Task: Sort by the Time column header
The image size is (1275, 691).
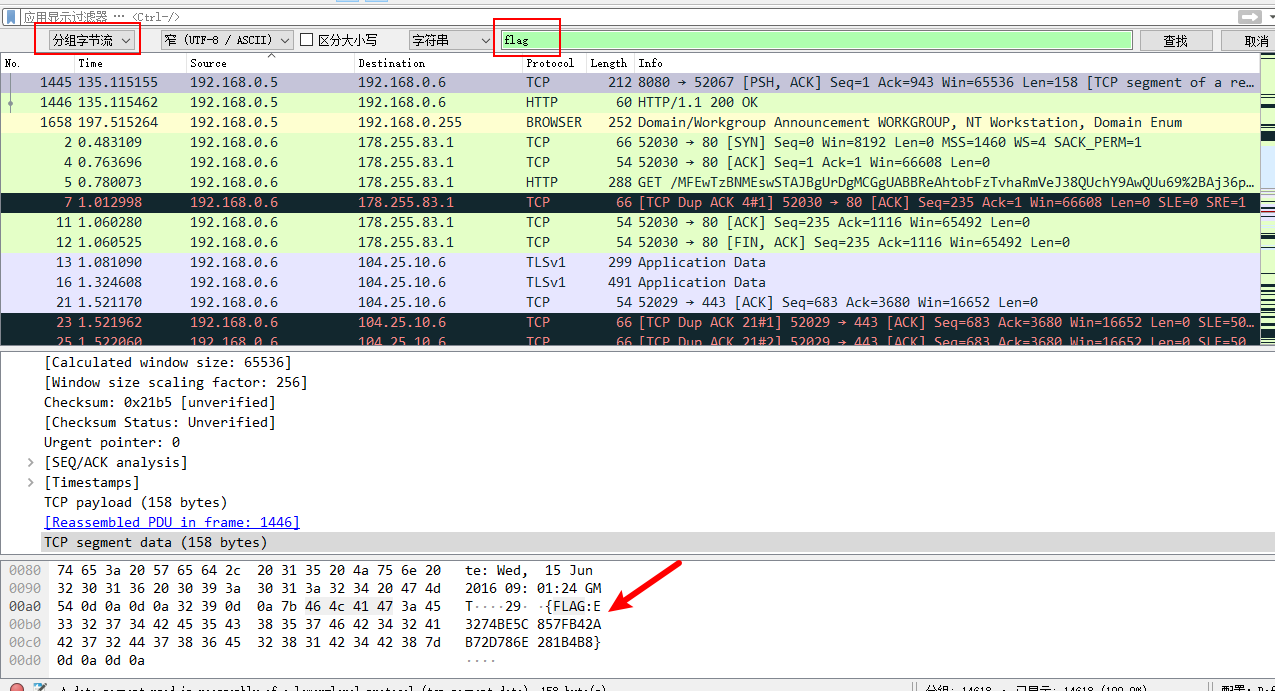Action: pyautogui.click(x=90, y=63)
